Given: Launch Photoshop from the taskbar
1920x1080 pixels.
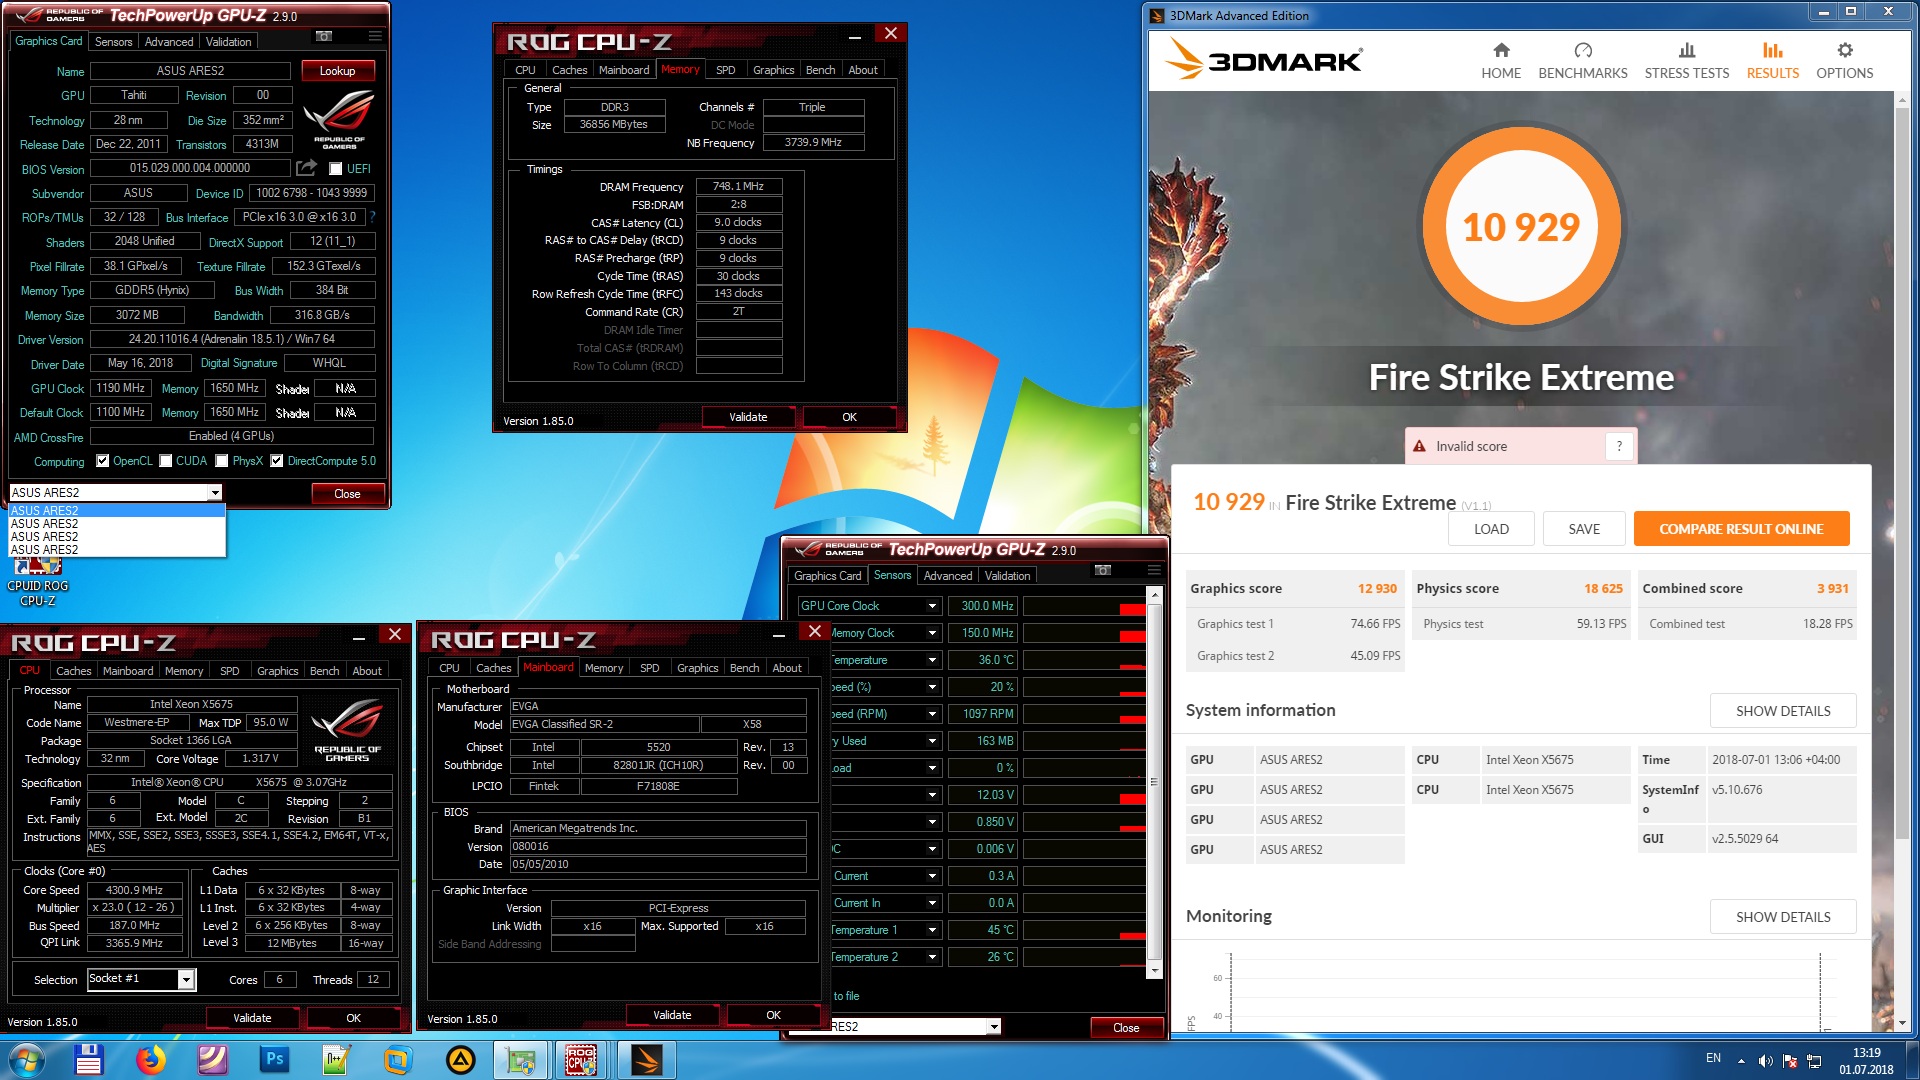Looking at the screenshot, I should coord(274,1060).
